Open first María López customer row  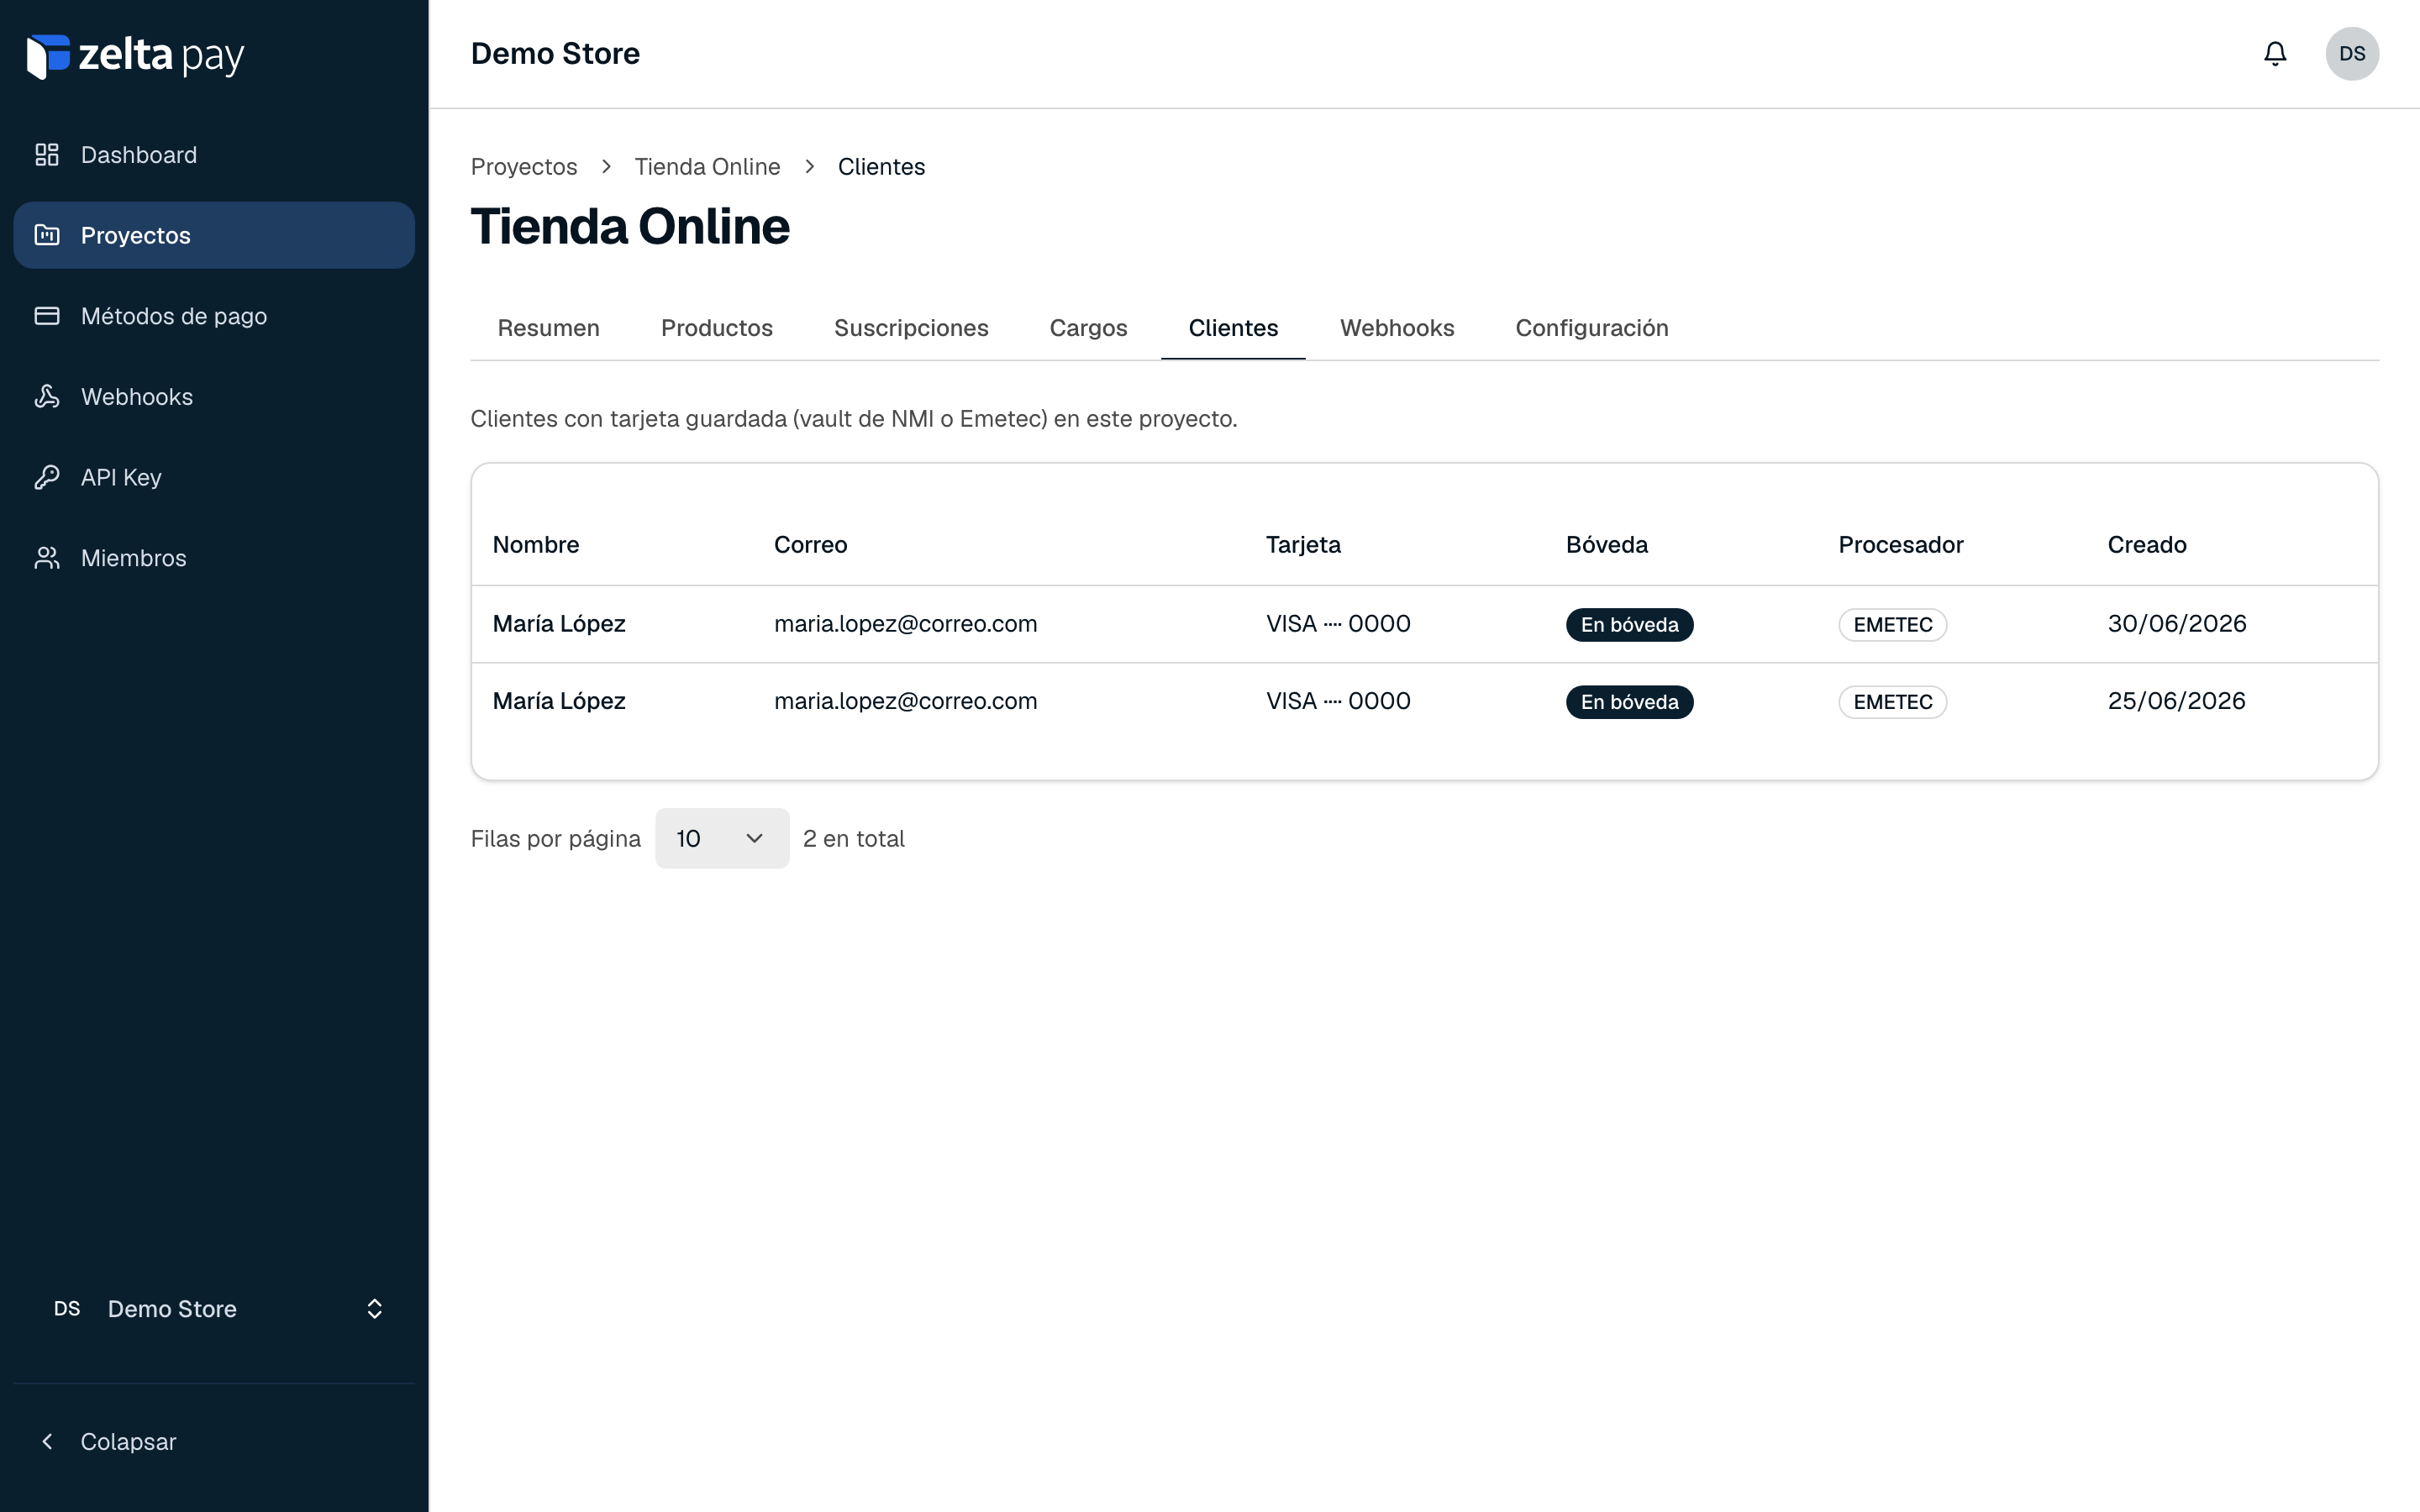[x=1424, y=624]
